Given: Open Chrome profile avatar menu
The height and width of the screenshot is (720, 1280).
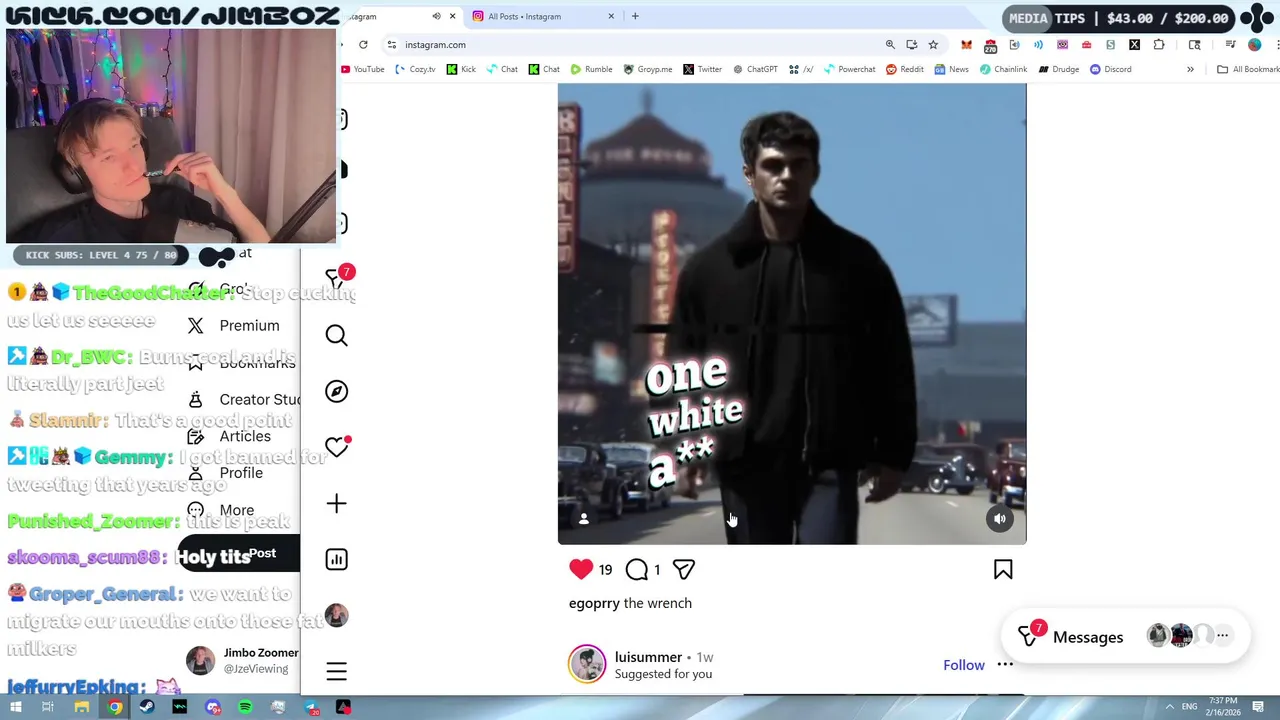Looking at the screenshot, I should (1255, 44).
